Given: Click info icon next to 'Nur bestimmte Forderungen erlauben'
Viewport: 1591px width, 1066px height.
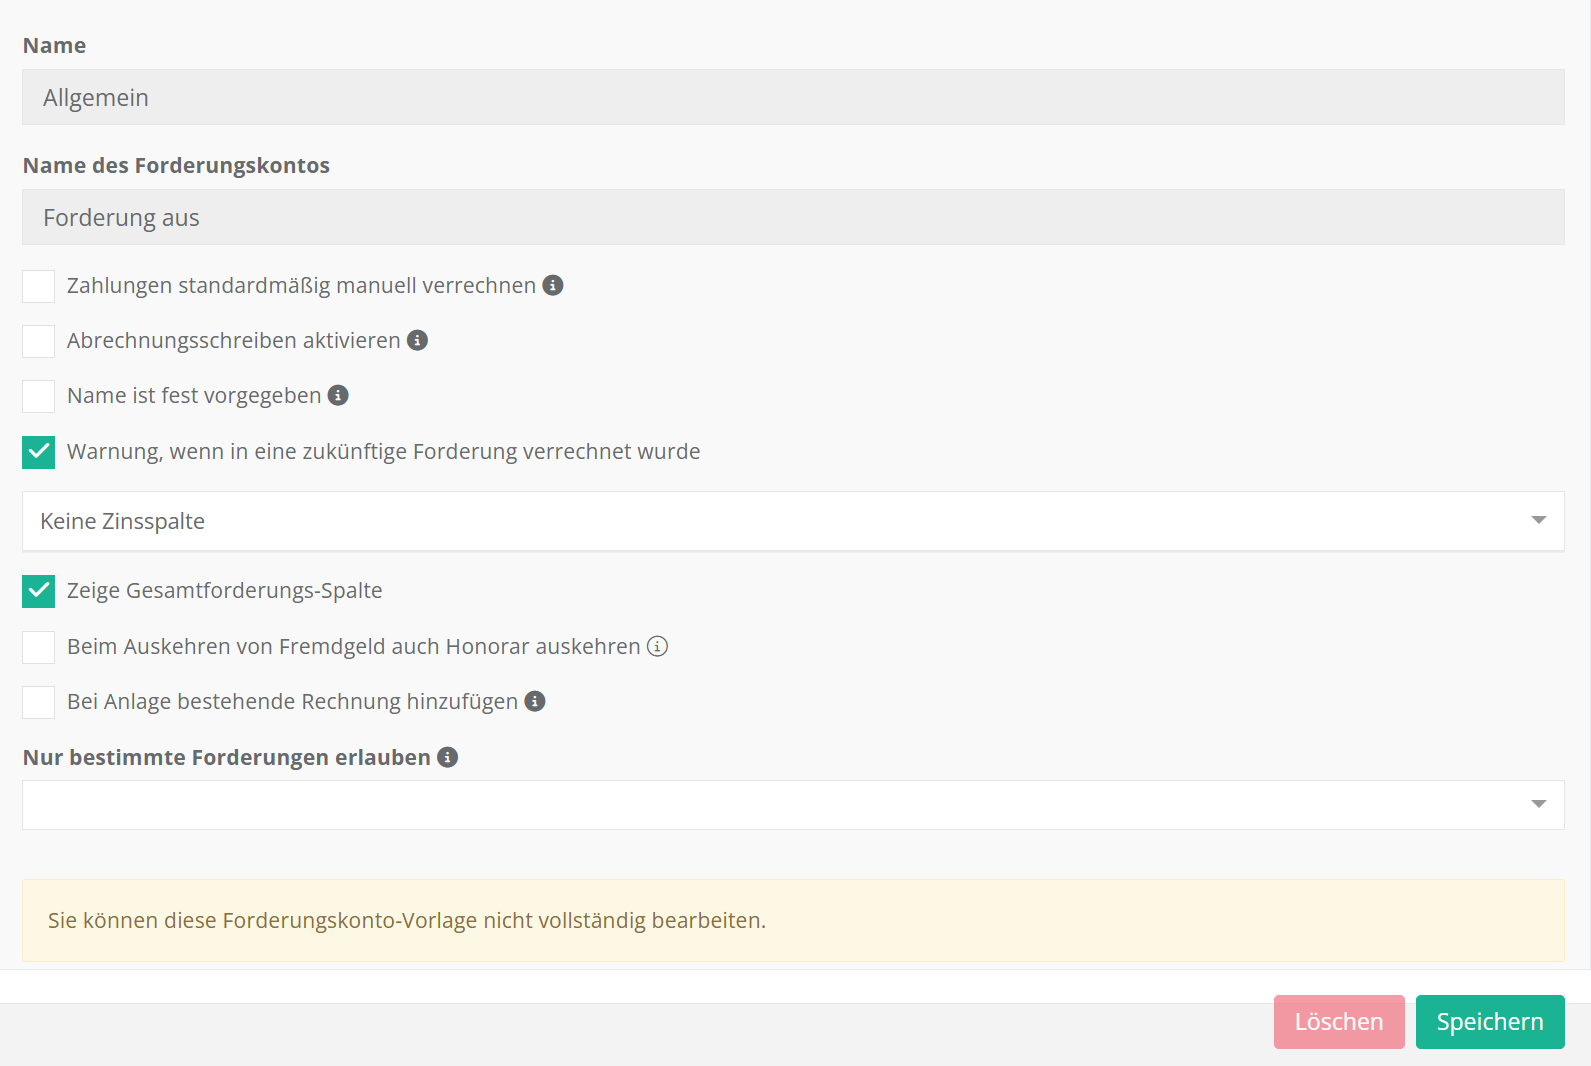Looking at the screenshot, I should pyautogui.click(x=448, y=757).
